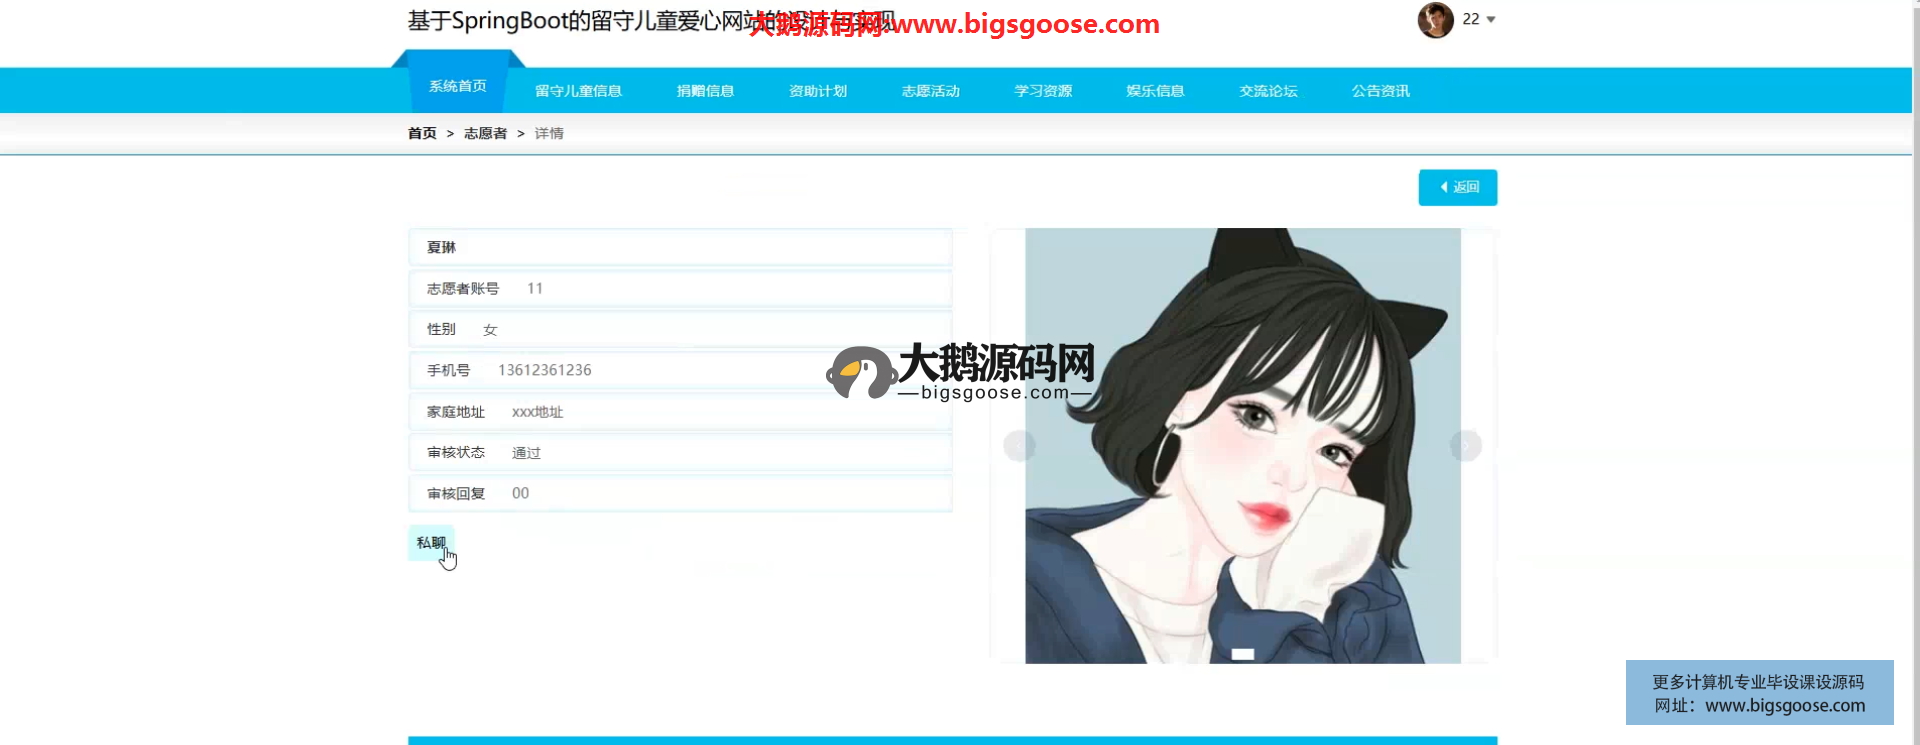Open 志愿活动 navigation item
This screenshot has width=1920, height=745.
tap(930, 91)
